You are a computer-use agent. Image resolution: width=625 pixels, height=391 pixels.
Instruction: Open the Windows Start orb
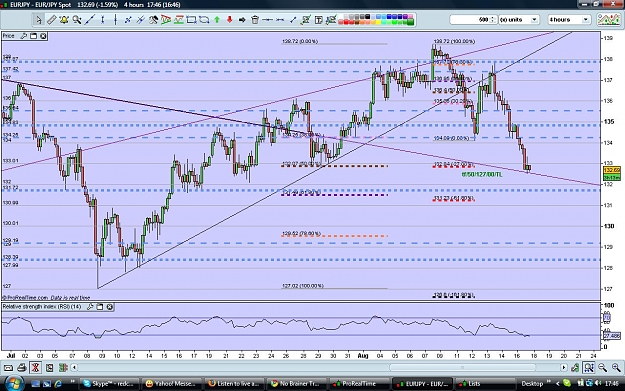pos(13,383)
